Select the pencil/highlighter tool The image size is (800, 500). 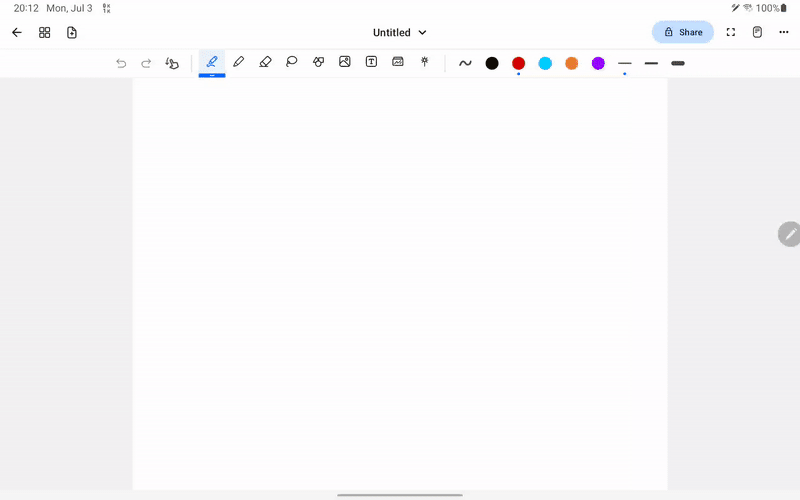[x=238, y=62]
